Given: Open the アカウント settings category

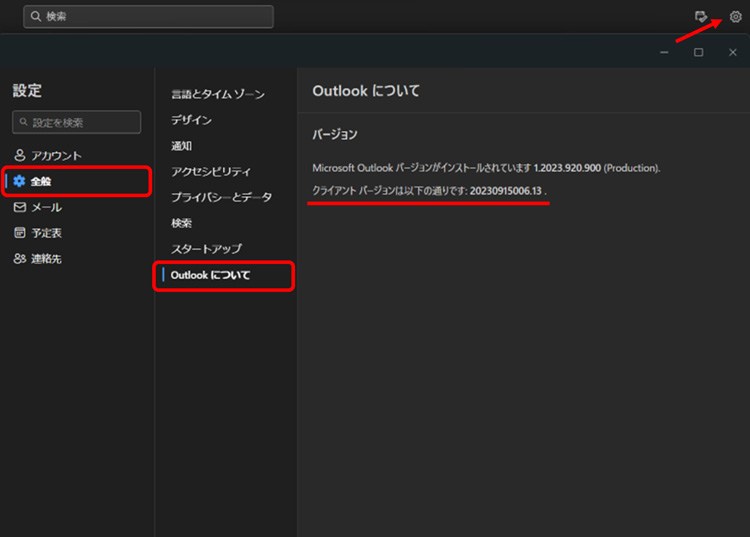Looking at the screenshot, I should click(x=77, y=155).
